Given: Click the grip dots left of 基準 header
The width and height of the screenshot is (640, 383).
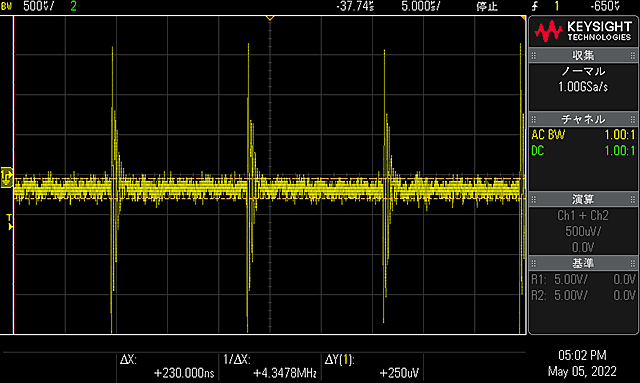Looking at the screenshot, I should pos(533,263).
